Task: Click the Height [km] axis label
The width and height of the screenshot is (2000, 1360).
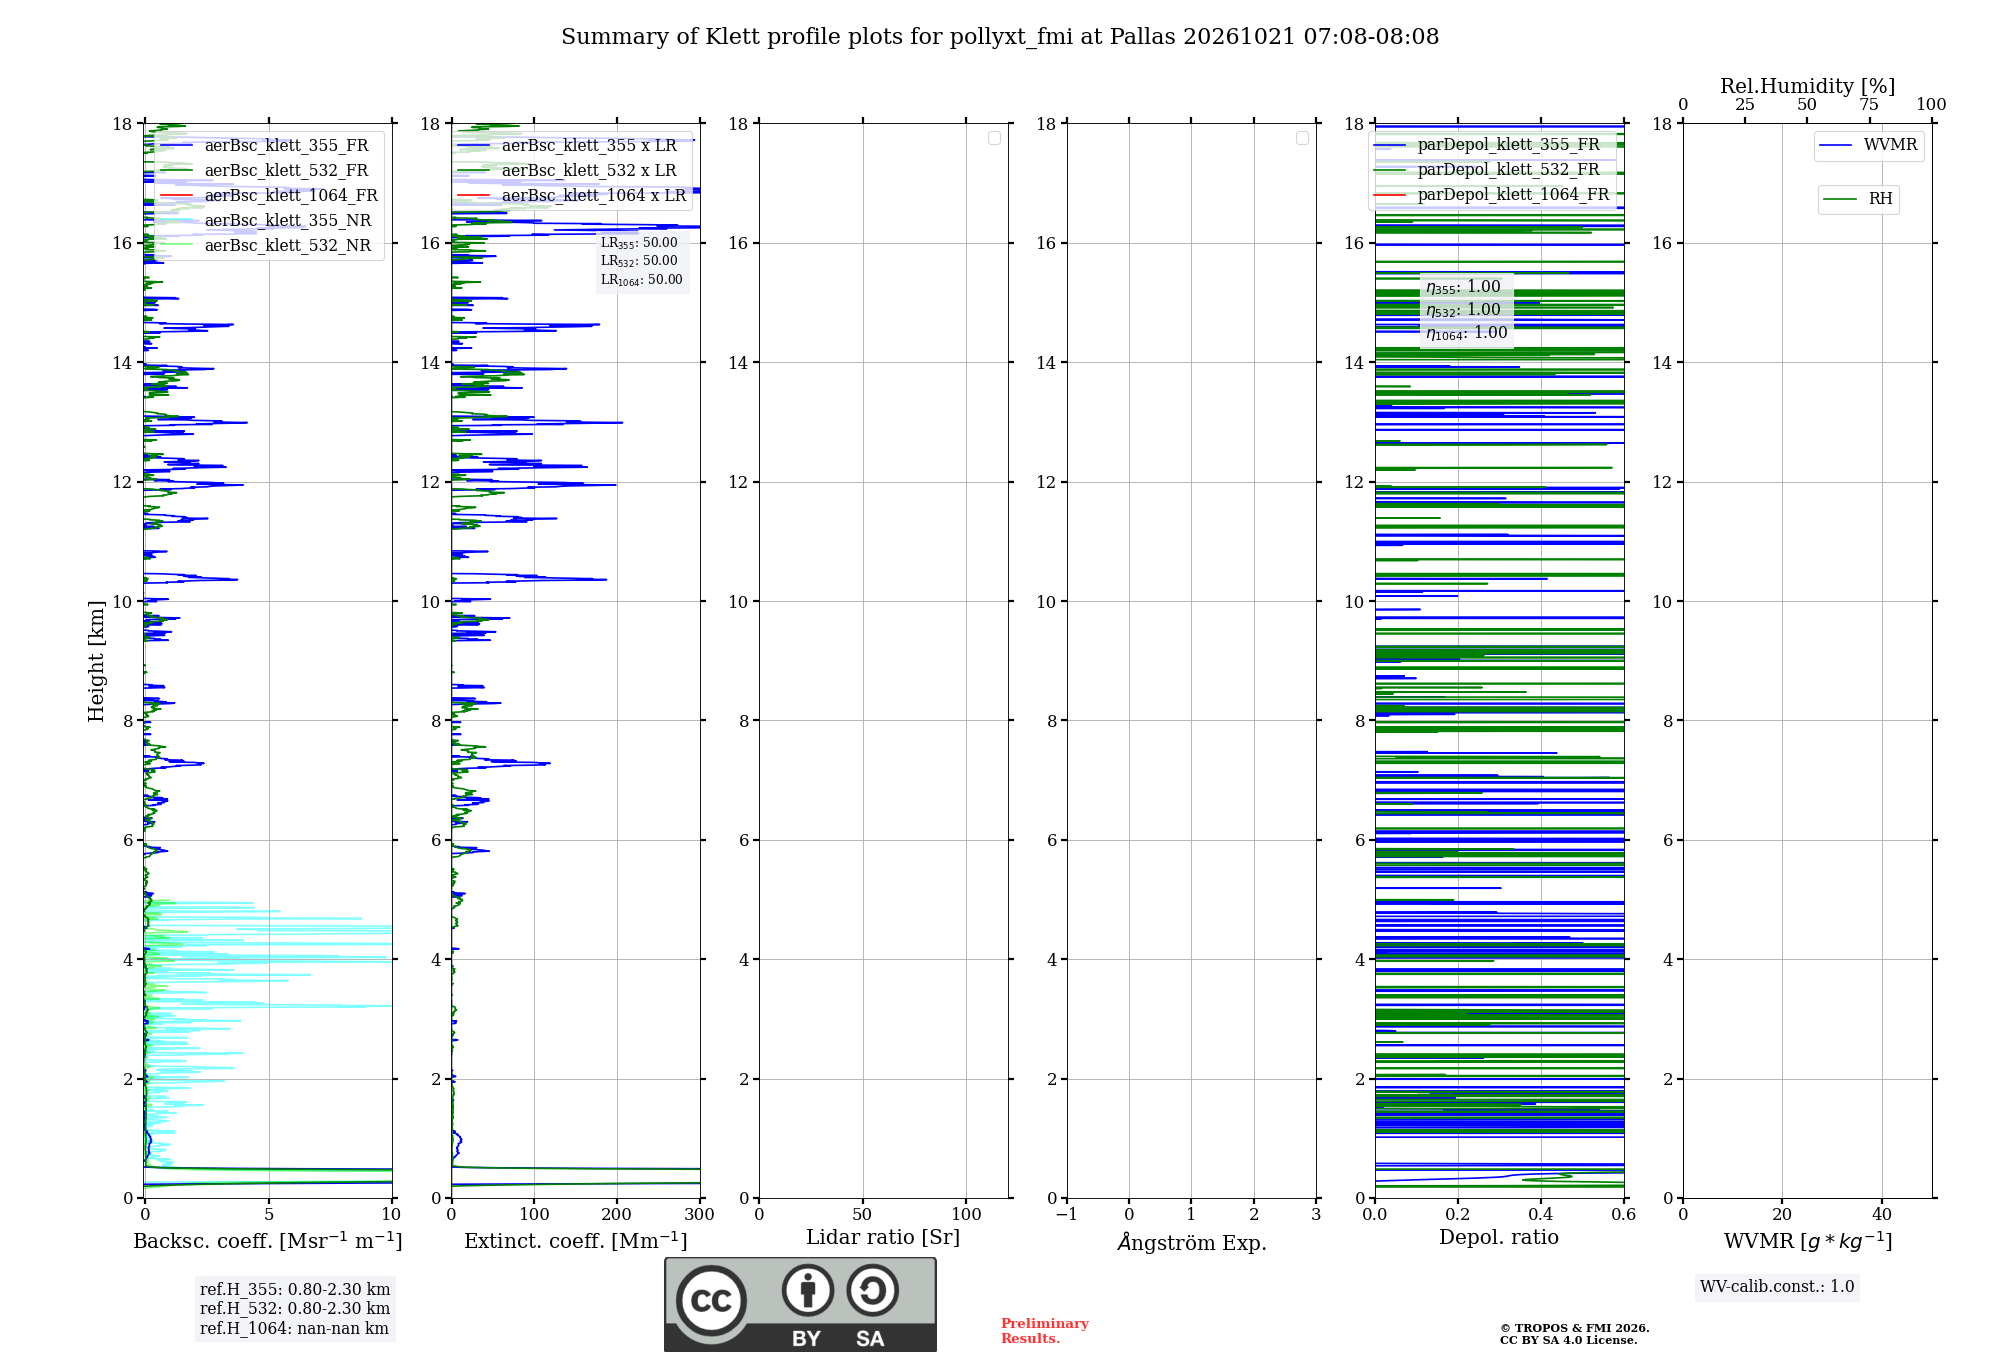Action: tap(96, 661)
